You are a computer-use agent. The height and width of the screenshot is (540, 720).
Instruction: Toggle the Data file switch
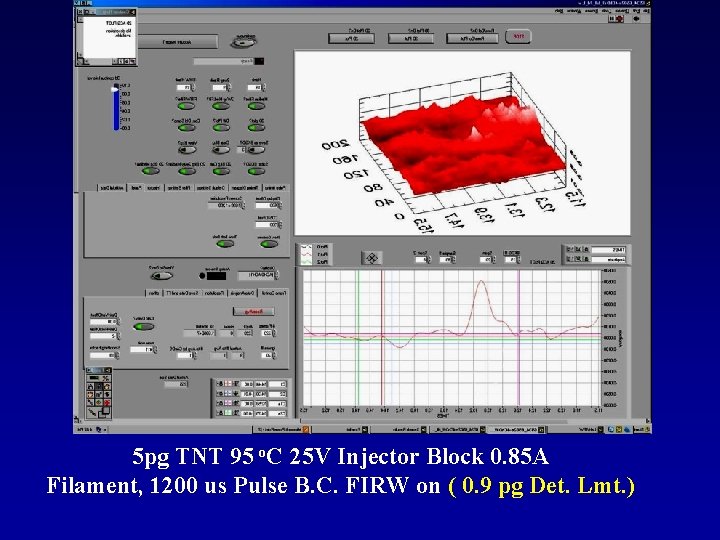coord(221,150)
